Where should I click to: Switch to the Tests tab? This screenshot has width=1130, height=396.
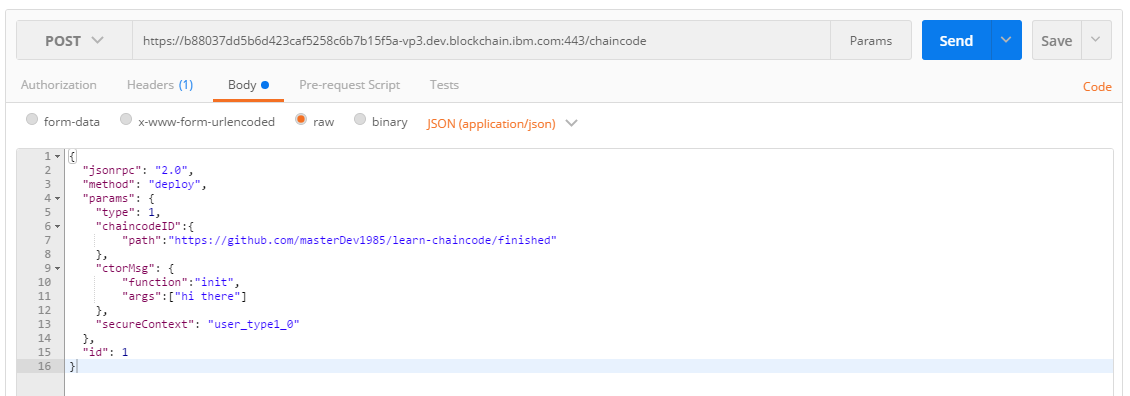(x=444, y=84)
